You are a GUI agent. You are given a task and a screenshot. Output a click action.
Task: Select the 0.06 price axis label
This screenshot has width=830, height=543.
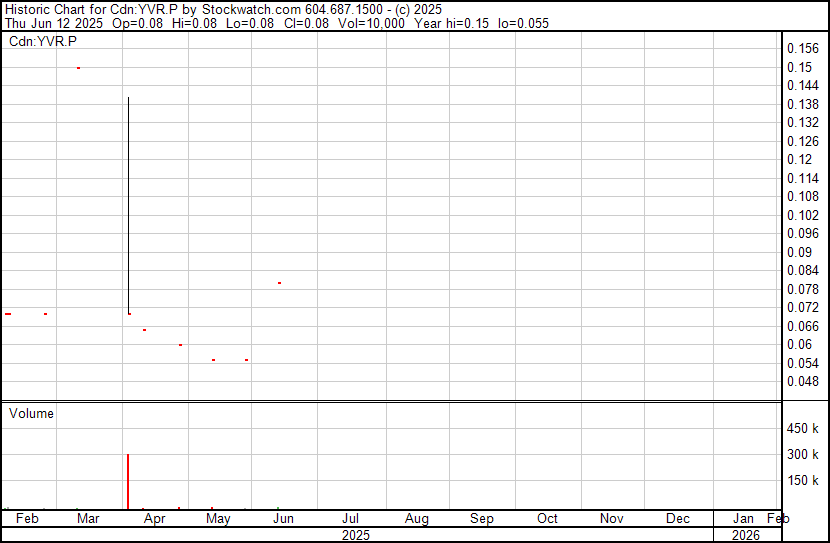coord(799,345)
